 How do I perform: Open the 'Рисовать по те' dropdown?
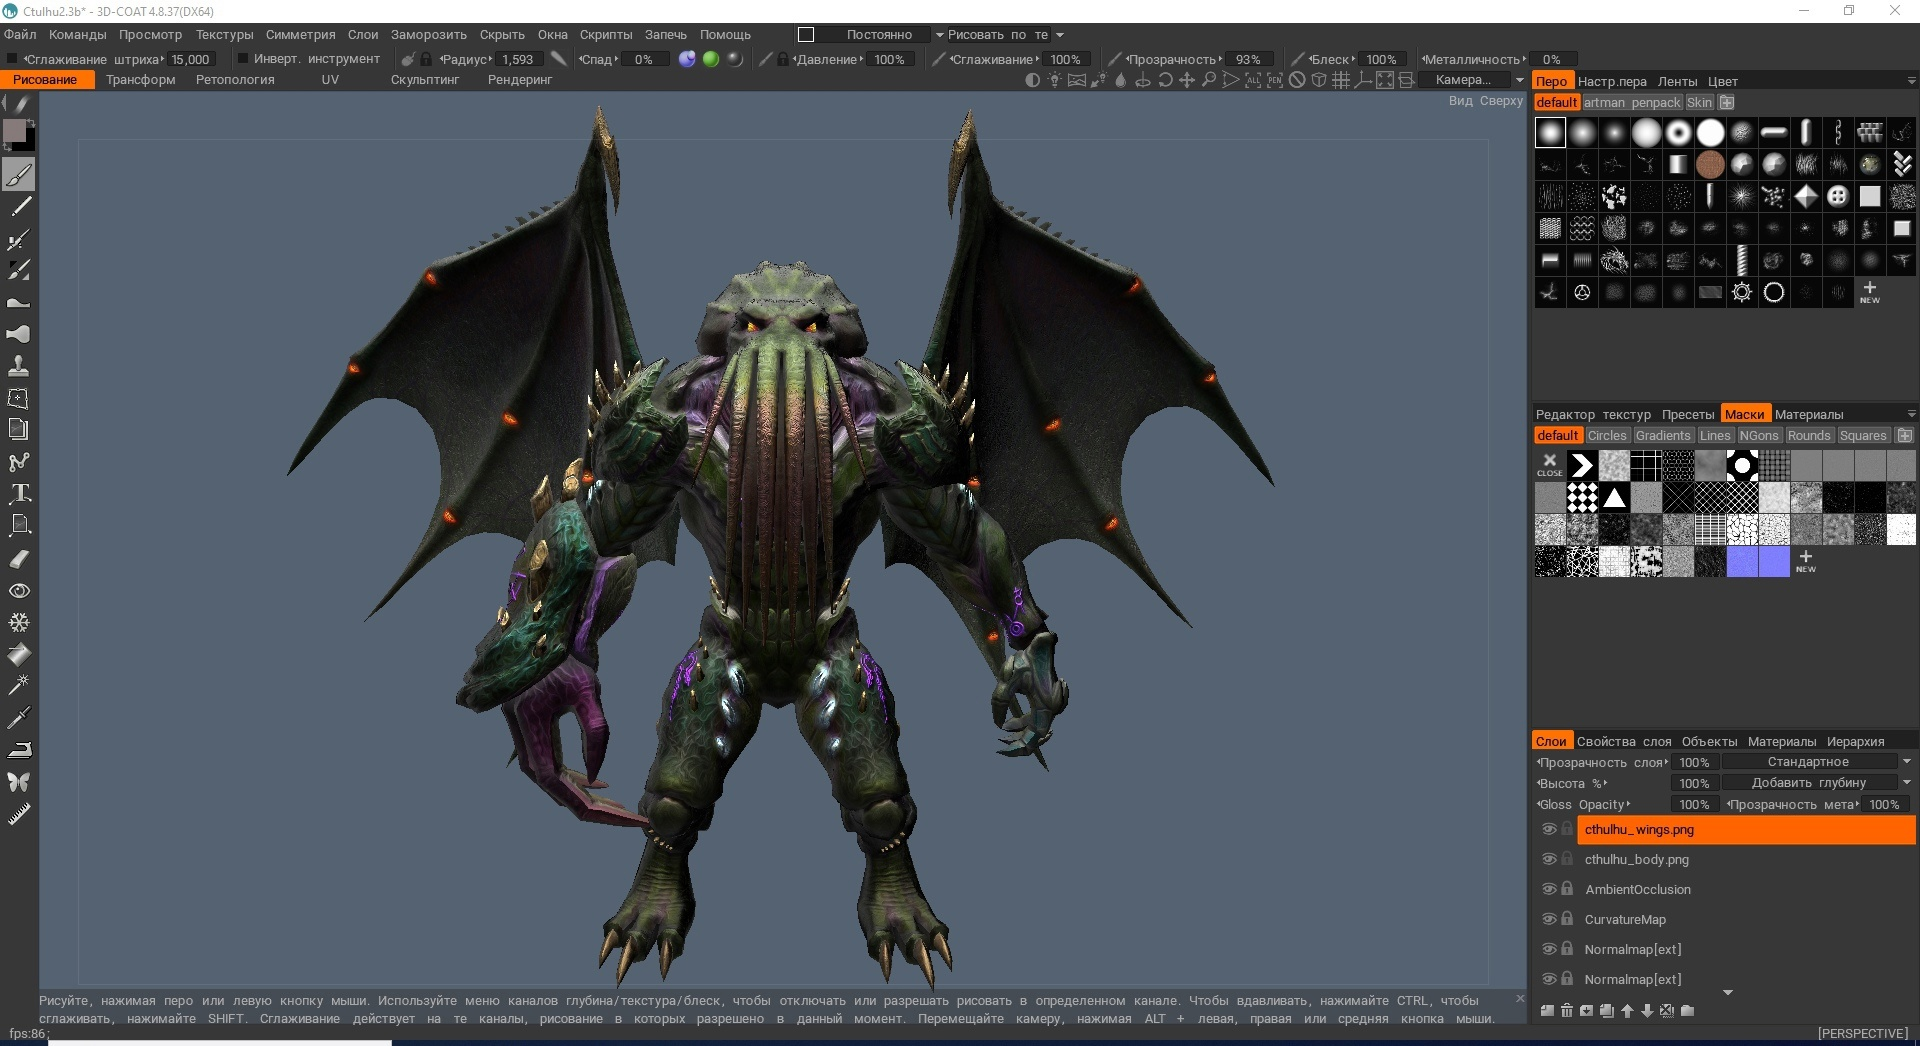coord(1060,35)
